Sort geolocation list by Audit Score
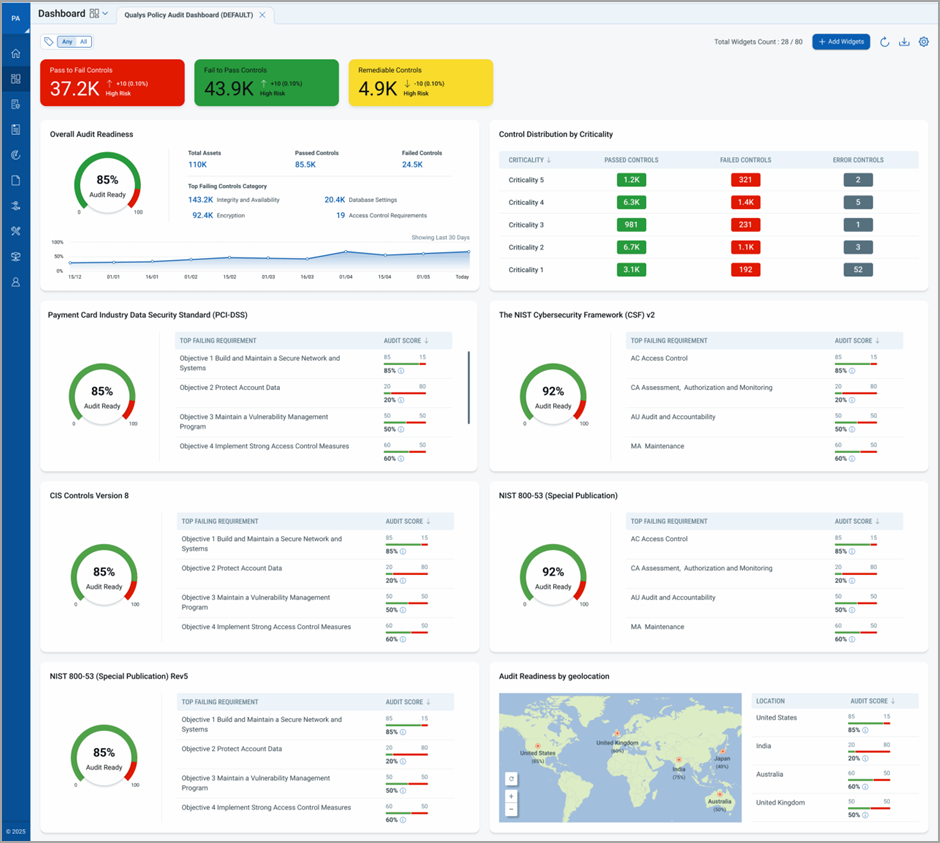 (x=893, y=701)
